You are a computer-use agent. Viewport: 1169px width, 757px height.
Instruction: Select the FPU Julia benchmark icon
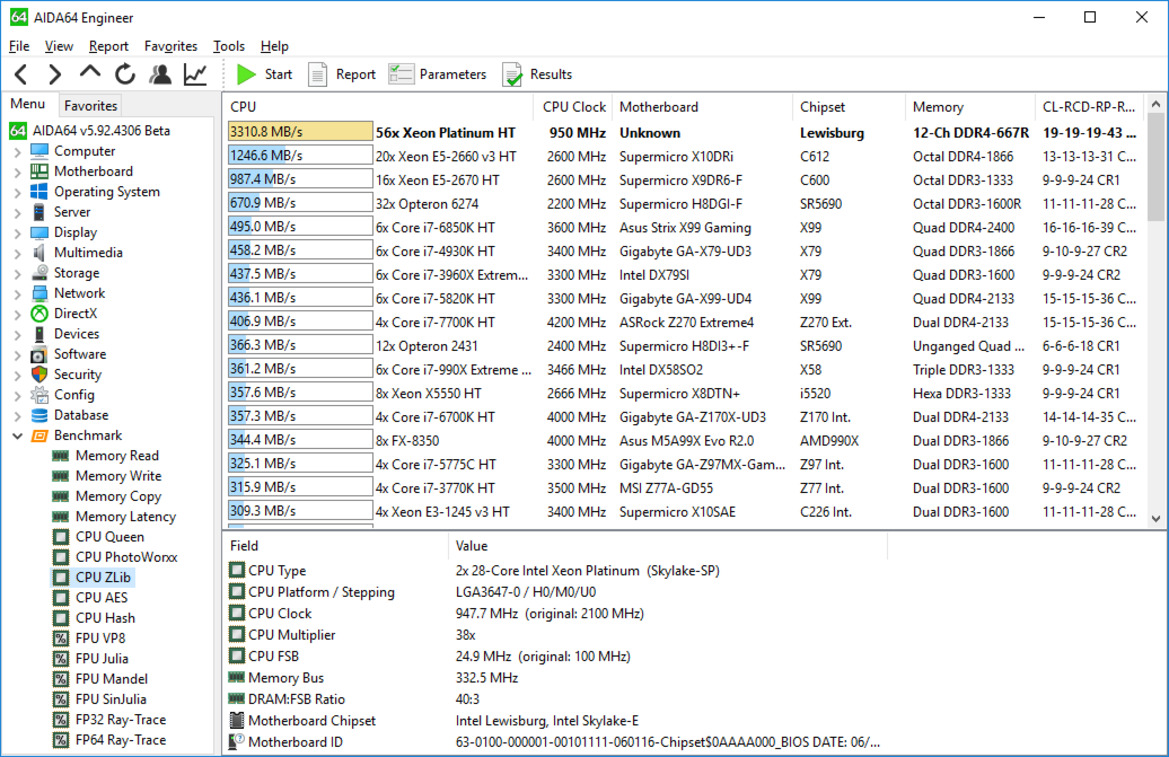click(x=61, y=659)
